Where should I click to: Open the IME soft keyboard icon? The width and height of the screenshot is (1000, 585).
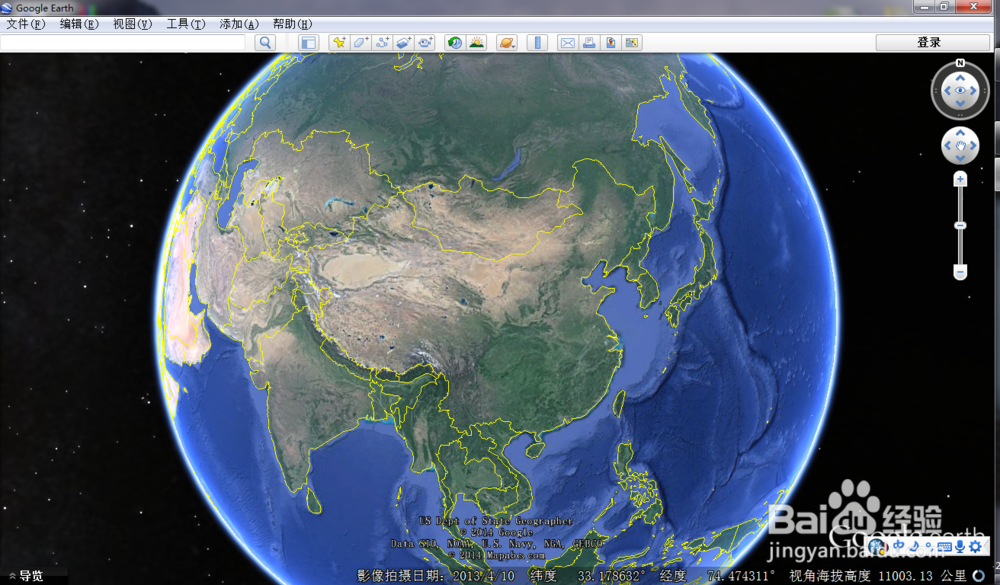pos(945,547)
